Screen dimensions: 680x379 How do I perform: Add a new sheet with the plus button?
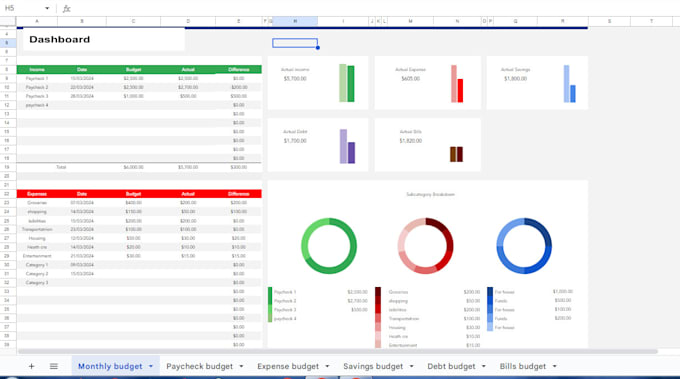pyautogui.click(x=31, y=366)
